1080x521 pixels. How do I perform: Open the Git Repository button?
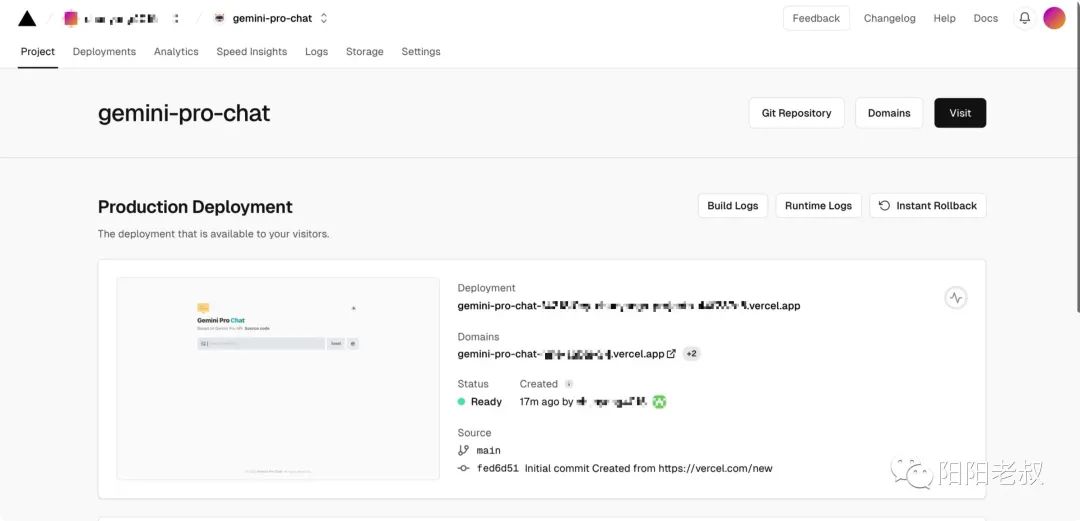(x=796, y=113)
